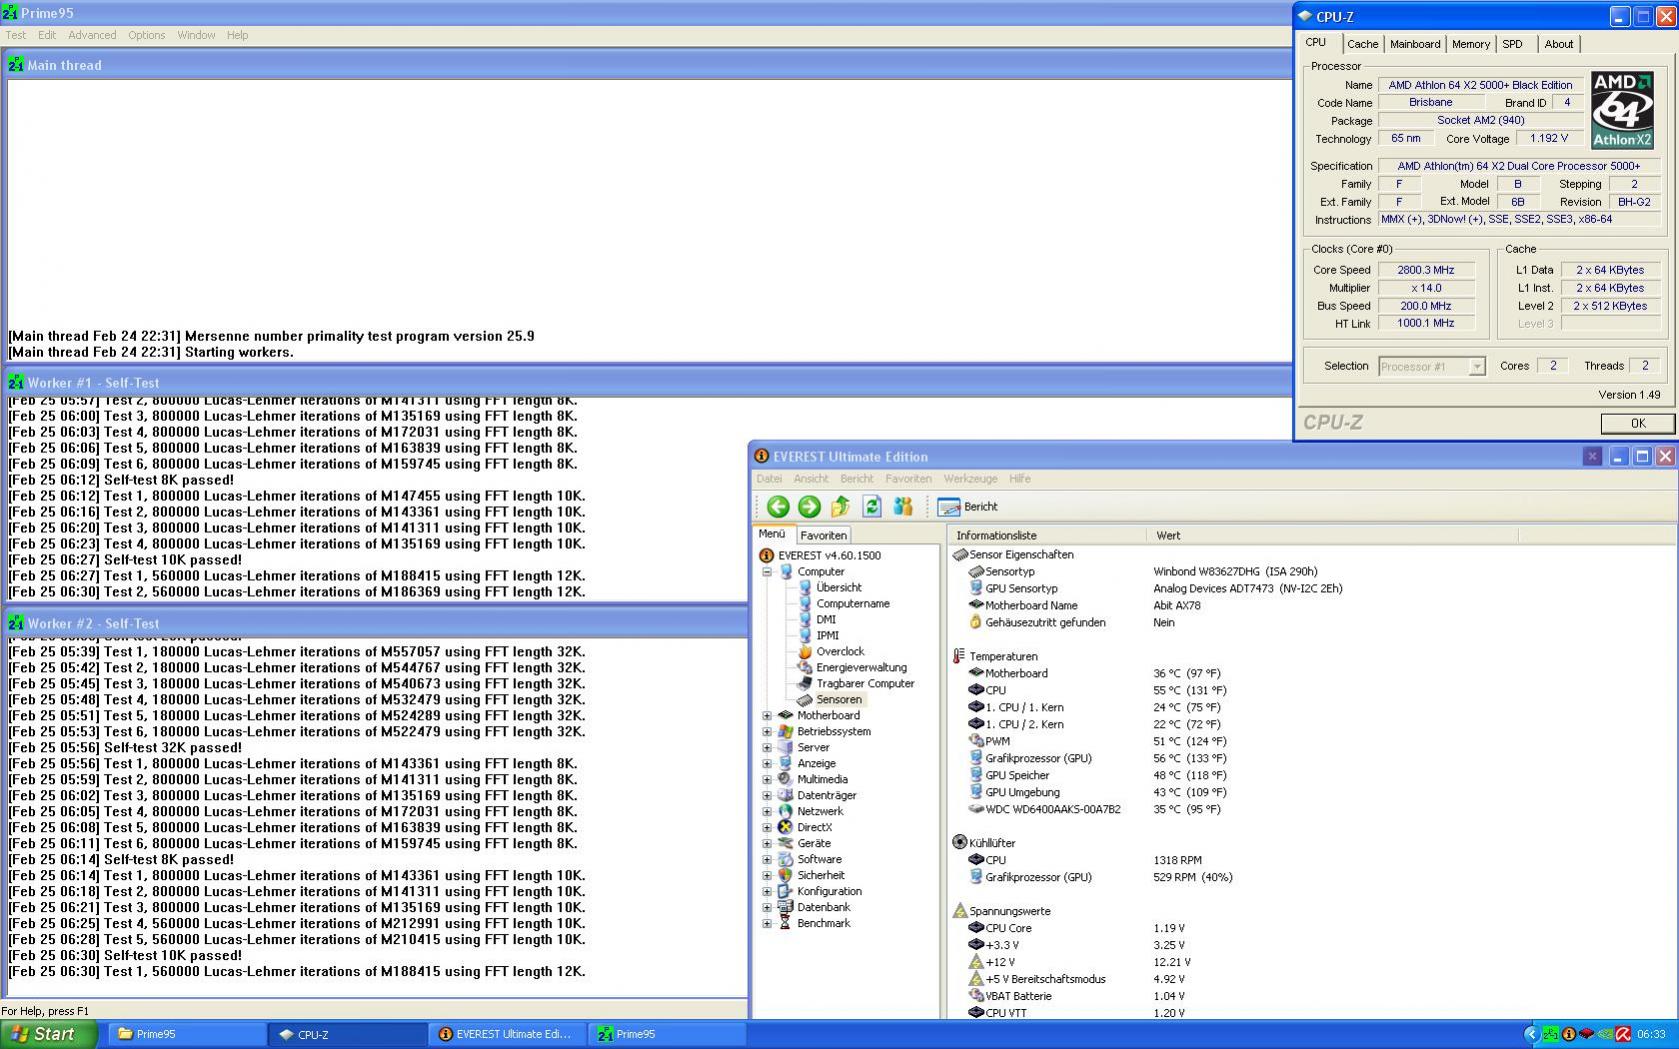Open the Bericht report button in EVEREST toolbar
Viewport: 1679px width, 1049px height.
967,507
